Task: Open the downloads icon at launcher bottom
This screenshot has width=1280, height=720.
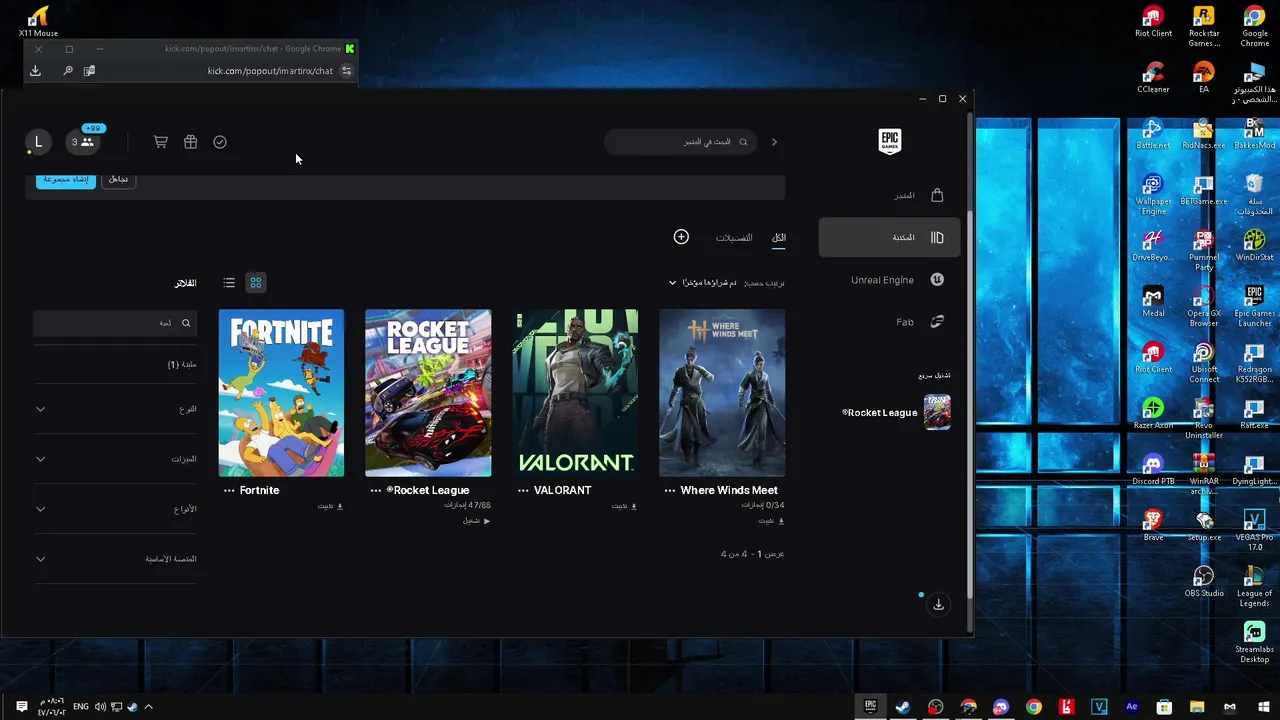Action: tap(938, 605)
